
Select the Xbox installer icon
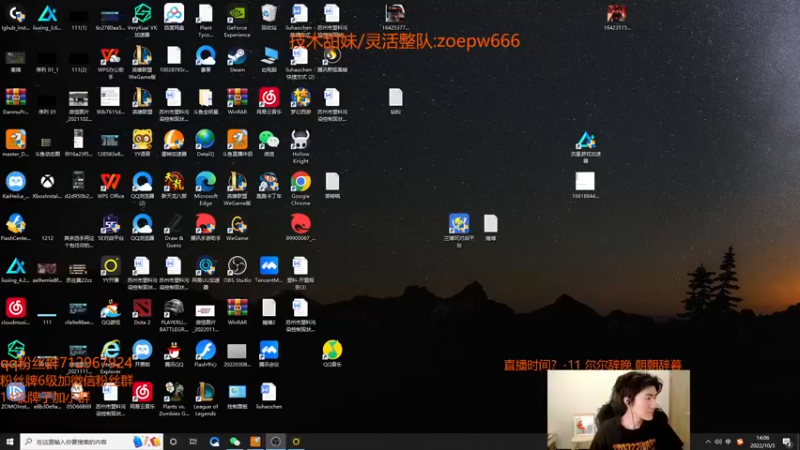47,186
